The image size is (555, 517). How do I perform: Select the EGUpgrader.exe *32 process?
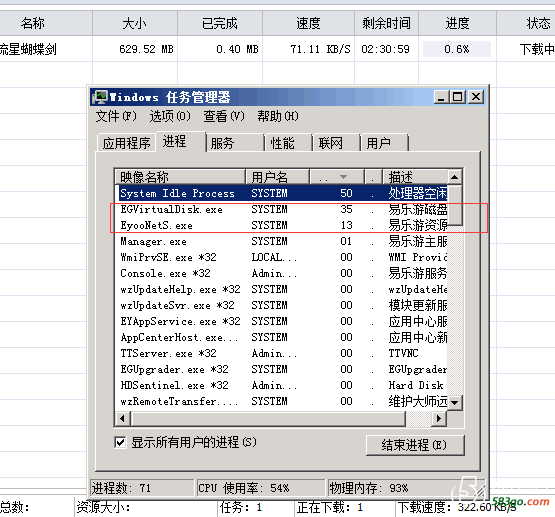pos(281,369)
